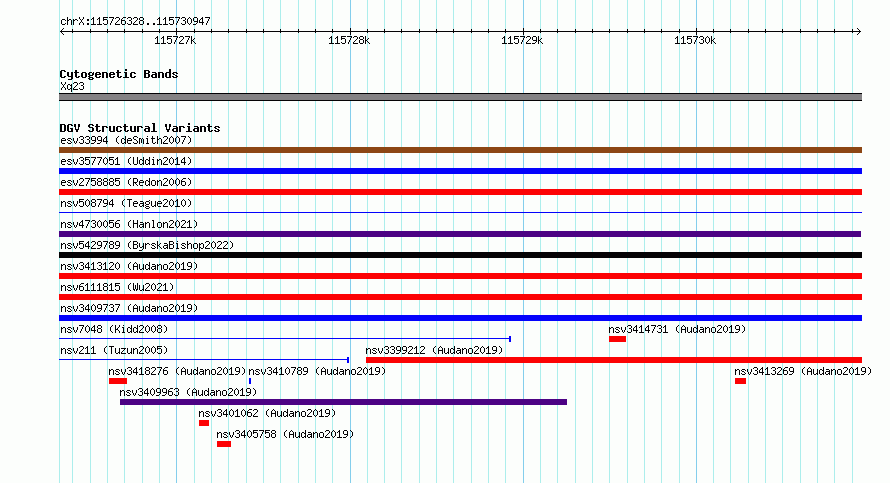The image size is (890, 483).
Task: Click the esv2758885 (Redon2006) variant label
Action: click(x=126, y=182)
